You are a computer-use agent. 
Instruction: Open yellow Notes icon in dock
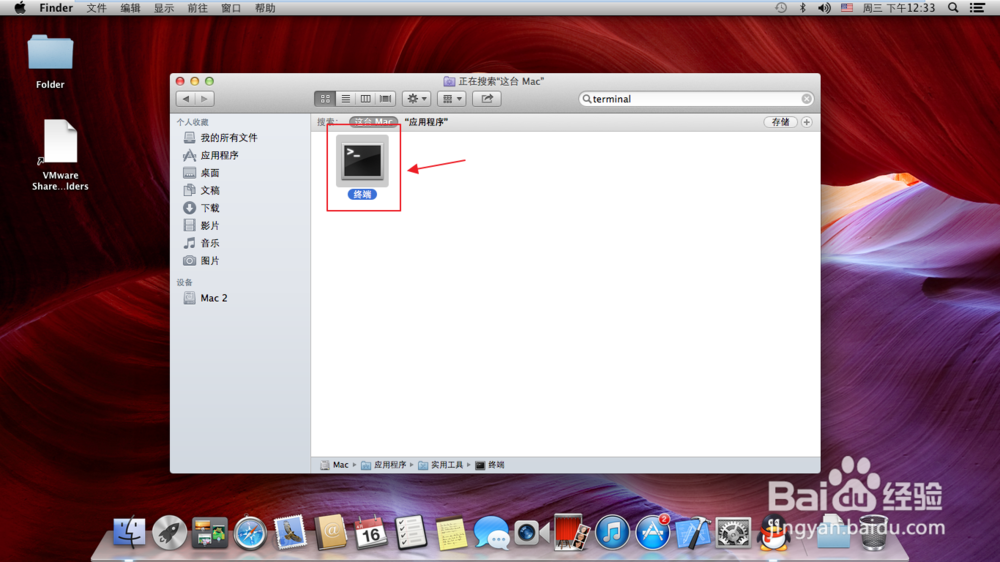[x=451, y=533]
